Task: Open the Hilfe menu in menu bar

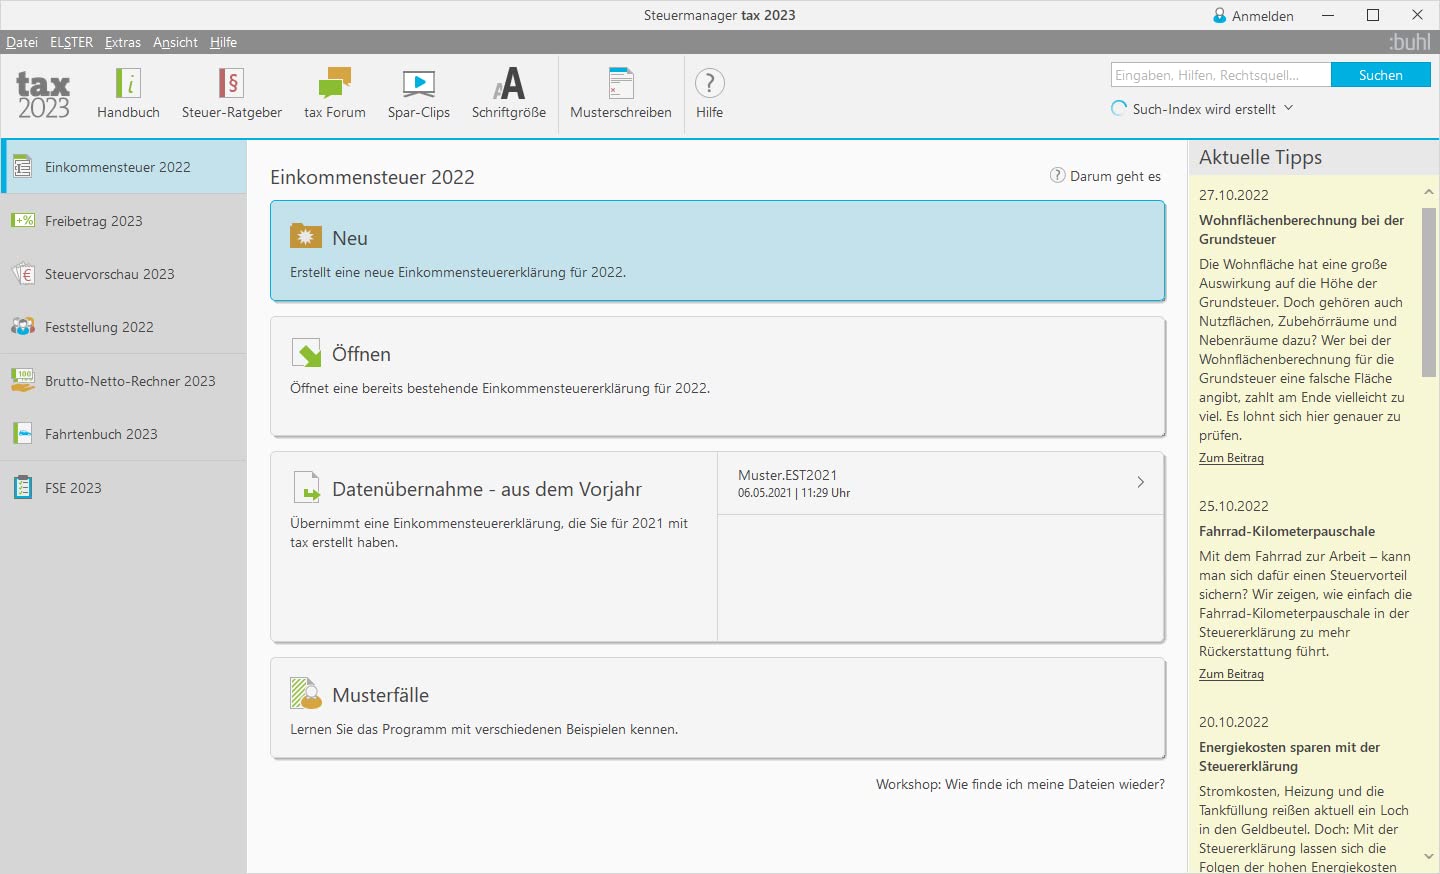Action: tap(223, 42)
